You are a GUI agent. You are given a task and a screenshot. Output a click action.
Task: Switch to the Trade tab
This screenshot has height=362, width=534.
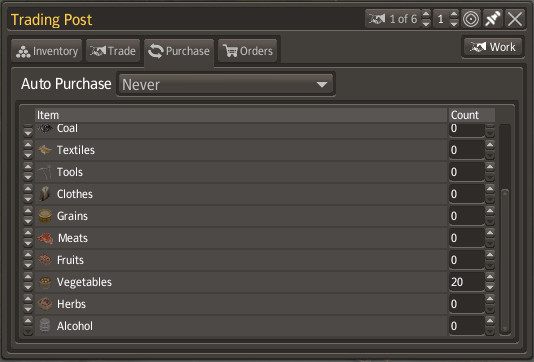(x=113, y=51)
